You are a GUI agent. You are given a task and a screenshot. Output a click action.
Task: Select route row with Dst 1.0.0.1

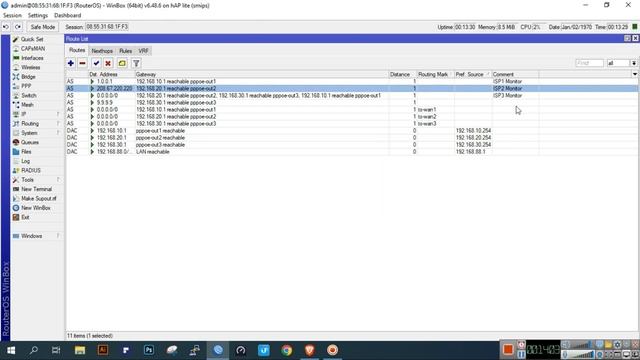click(x=351, y=82)
